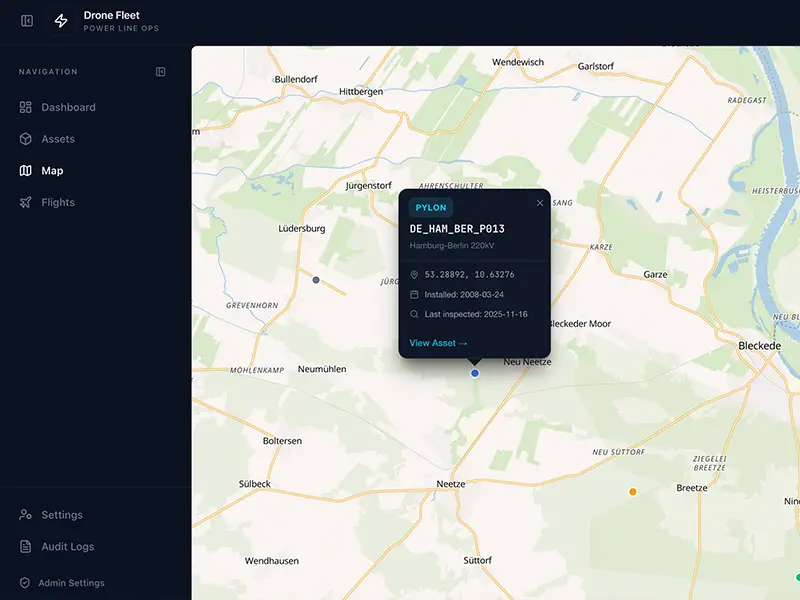Click the Admin Settings shield icon
The width and height of the screenshot is (800, 600).
coord(25,583)
